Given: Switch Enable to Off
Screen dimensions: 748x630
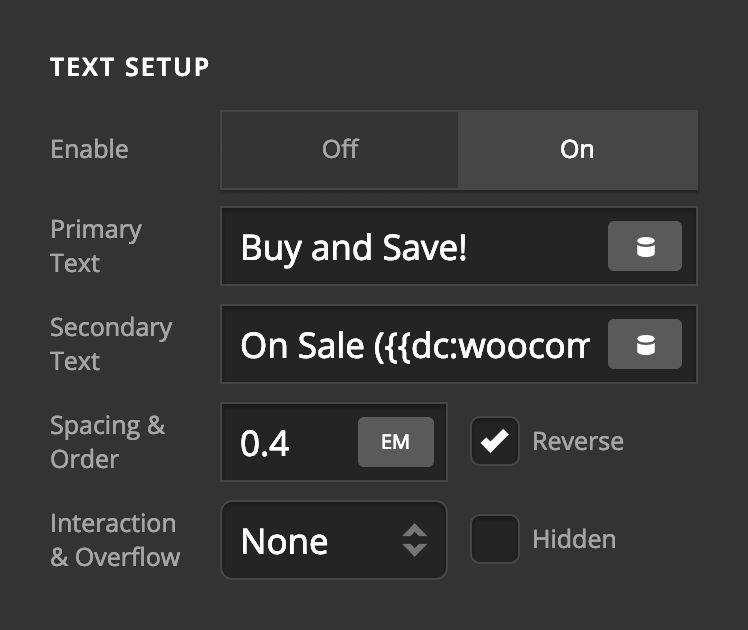Looking at the screenshot, I should [x=340, y=149].
